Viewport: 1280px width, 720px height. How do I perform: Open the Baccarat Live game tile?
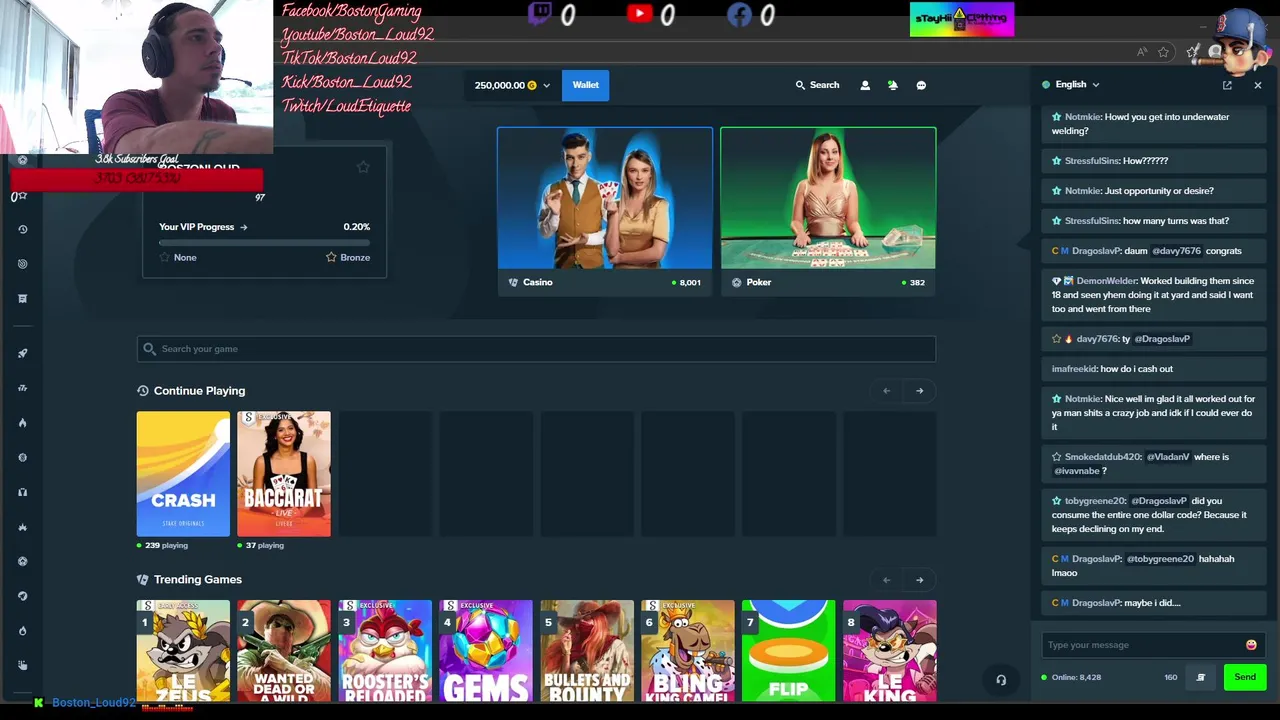point(284,474)
